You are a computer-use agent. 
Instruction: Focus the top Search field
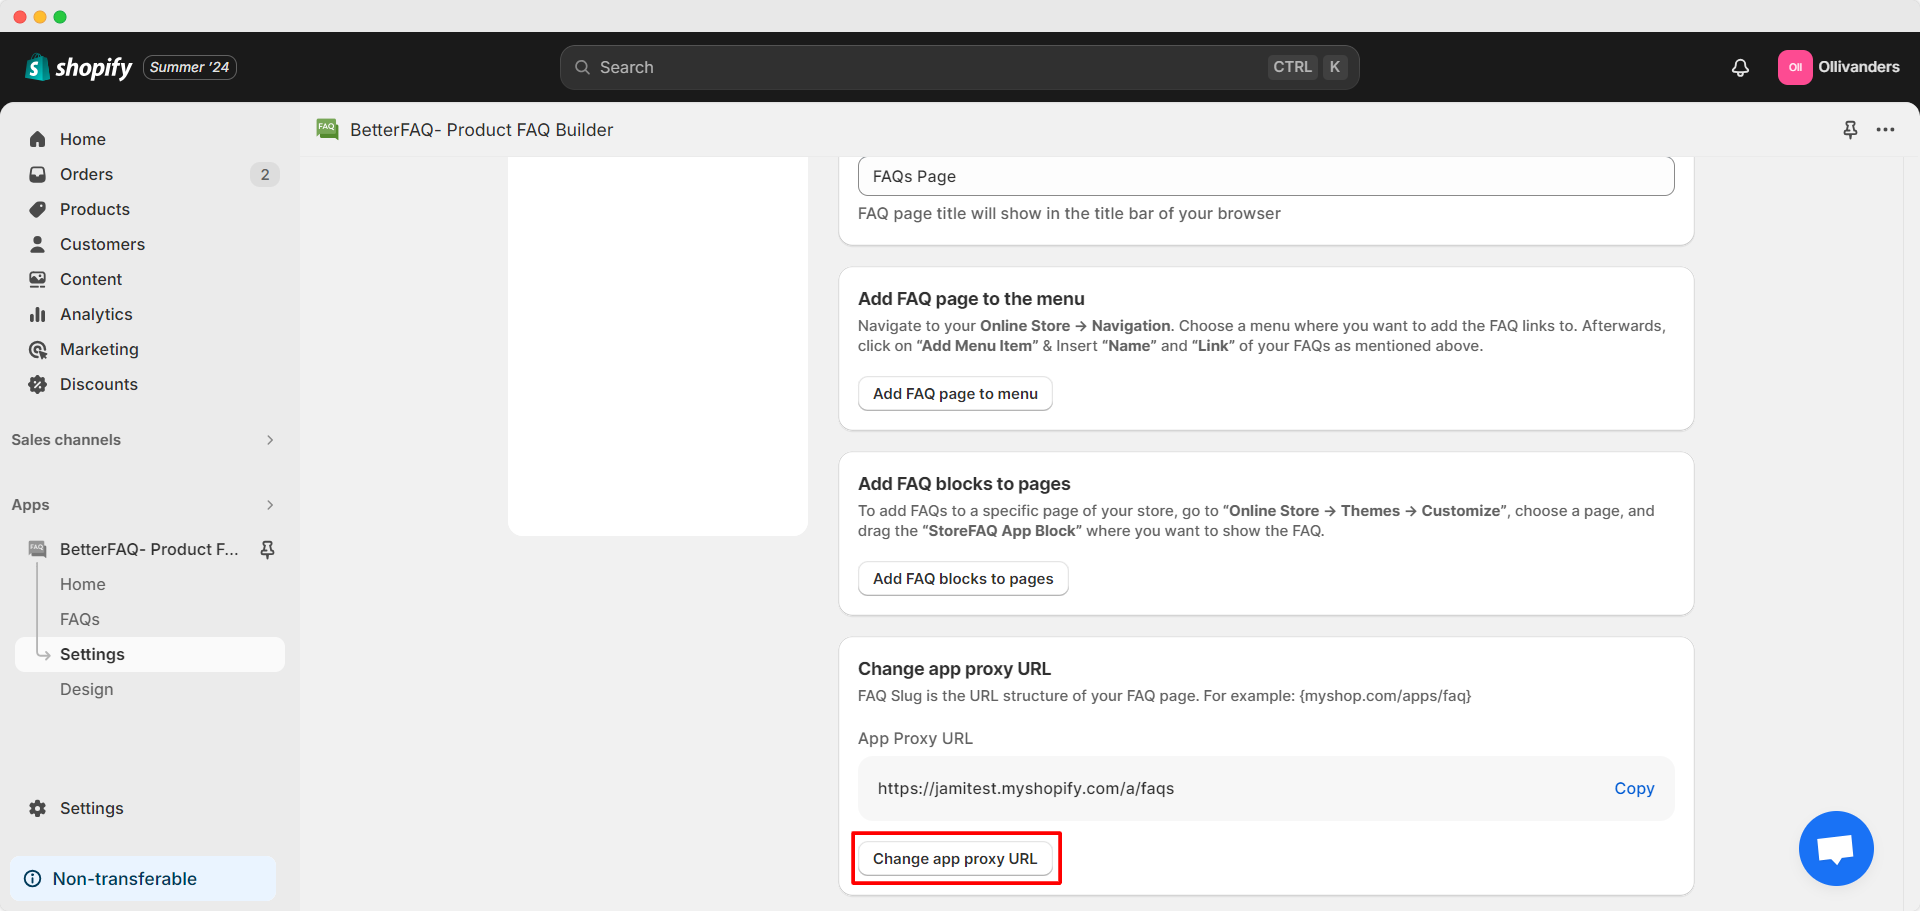coord(959,67)
